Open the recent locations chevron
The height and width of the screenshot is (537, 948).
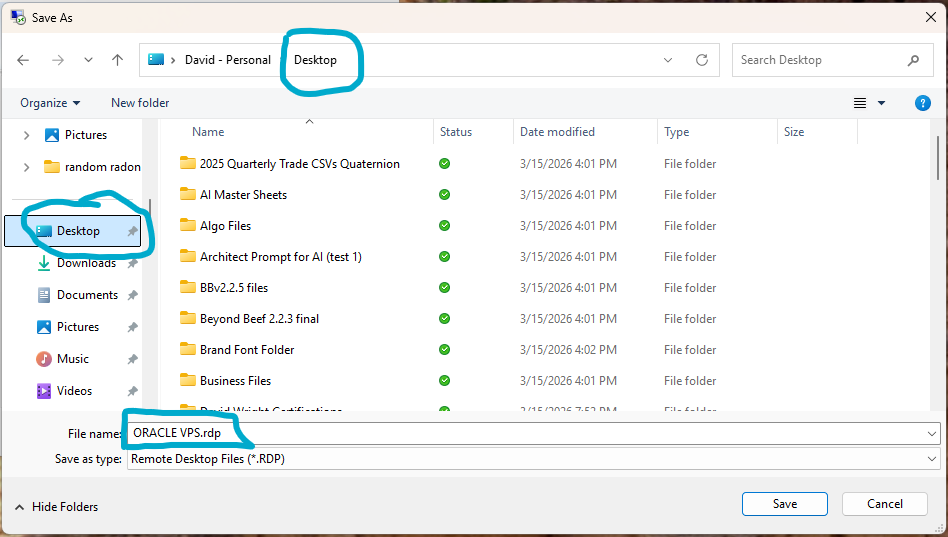click(x=88, y=60)
